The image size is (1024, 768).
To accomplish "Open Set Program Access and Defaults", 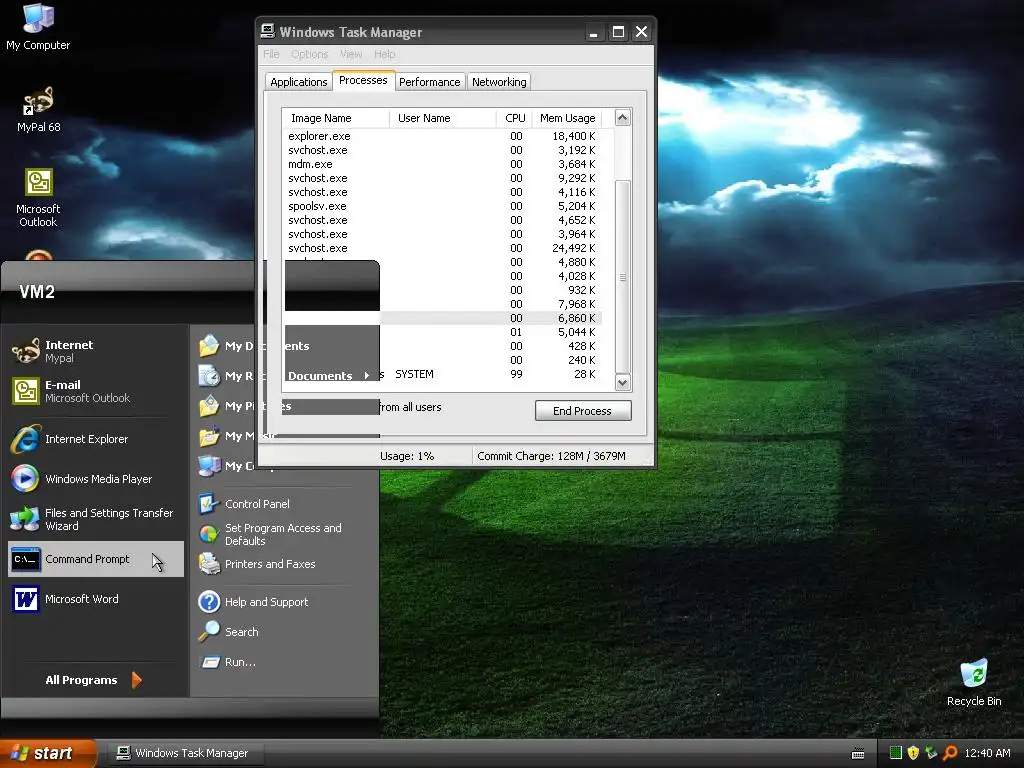I will point(285,534).
